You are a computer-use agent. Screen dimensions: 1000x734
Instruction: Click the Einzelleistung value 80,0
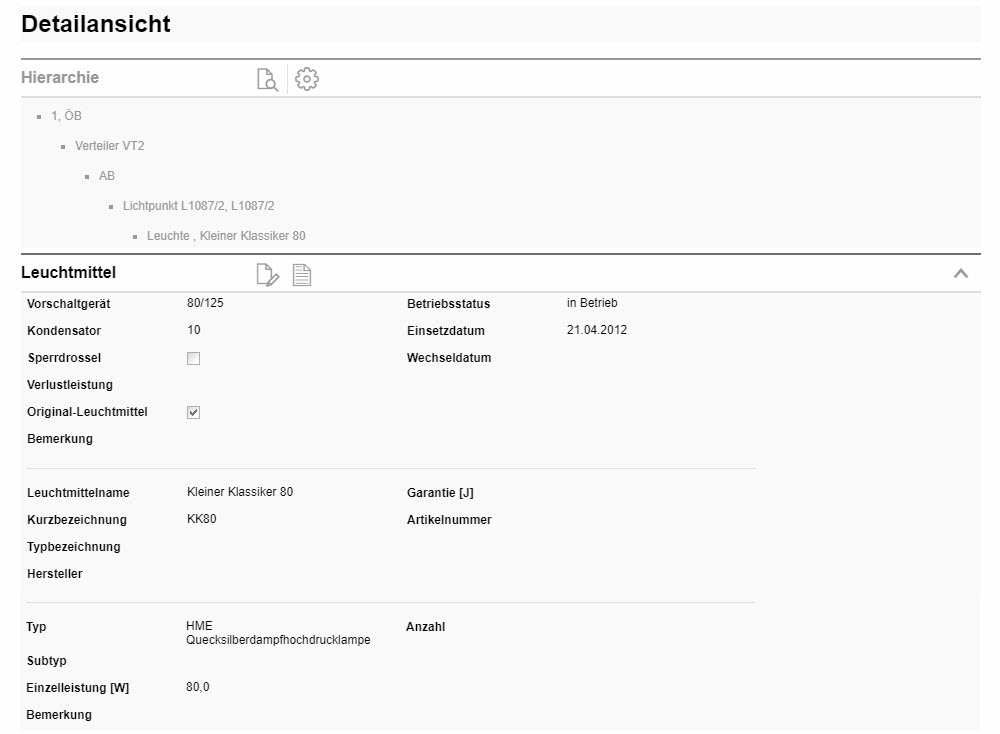pyautogui.click(x=198, y=687)
